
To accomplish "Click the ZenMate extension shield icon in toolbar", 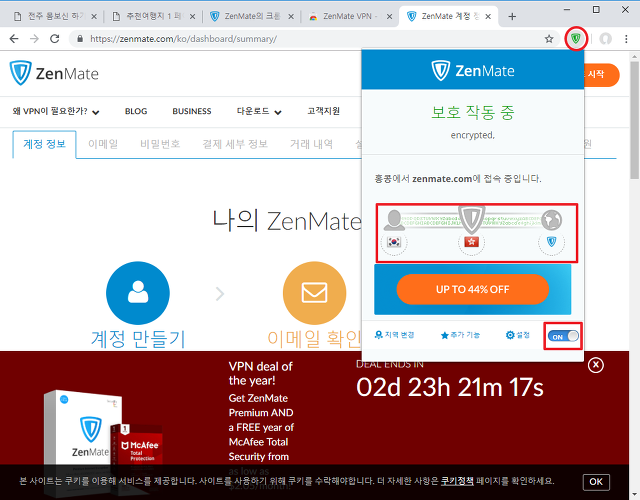I will (576, 39).
